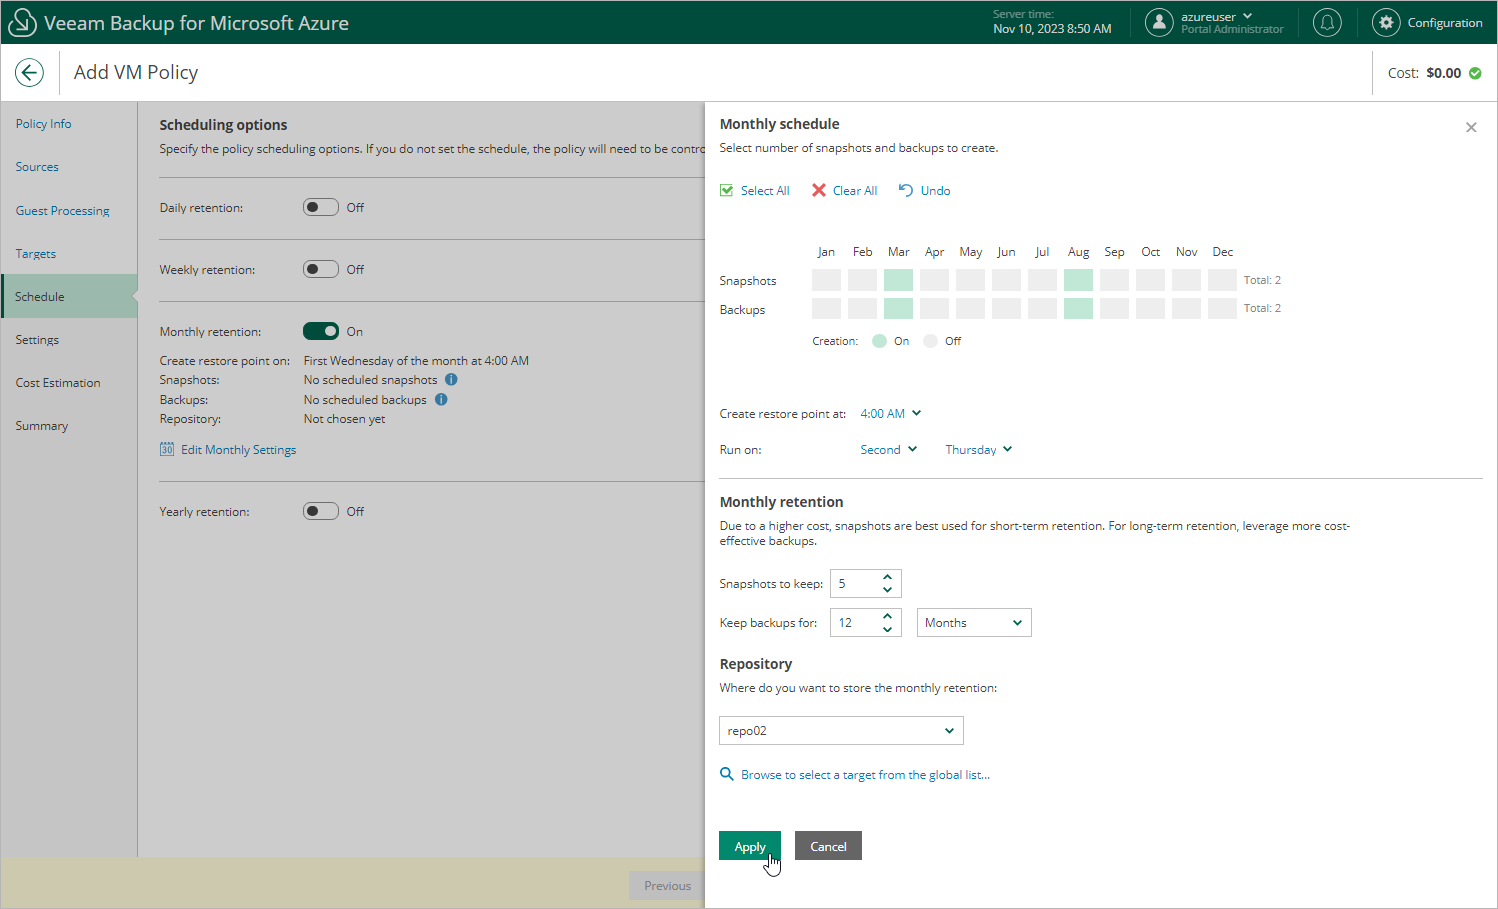Decrease Snapshots to keep value
This screenshot has width=1498, height=909.
pos(887,590)
